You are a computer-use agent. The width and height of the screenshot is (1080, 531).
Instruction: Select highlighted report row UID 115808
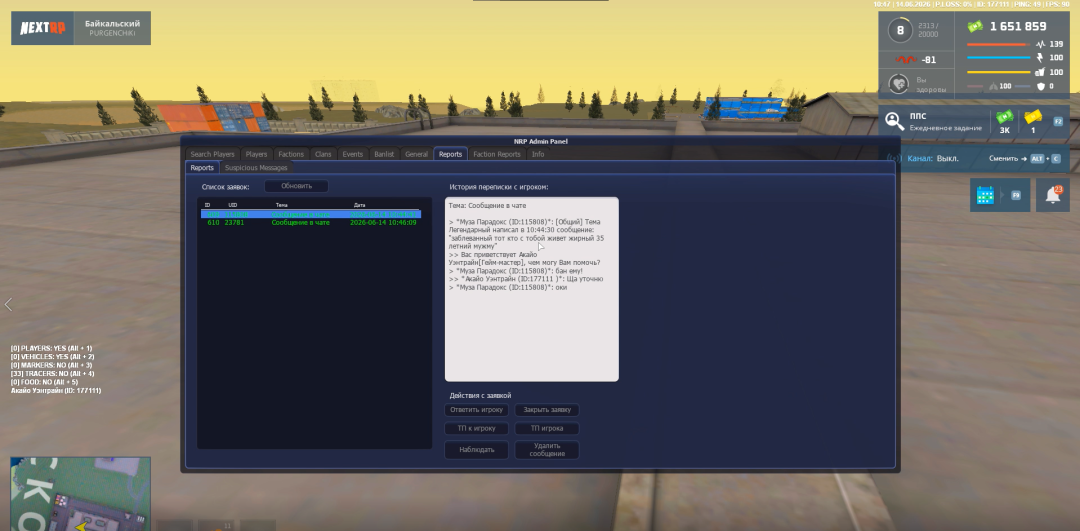point(311,214)
